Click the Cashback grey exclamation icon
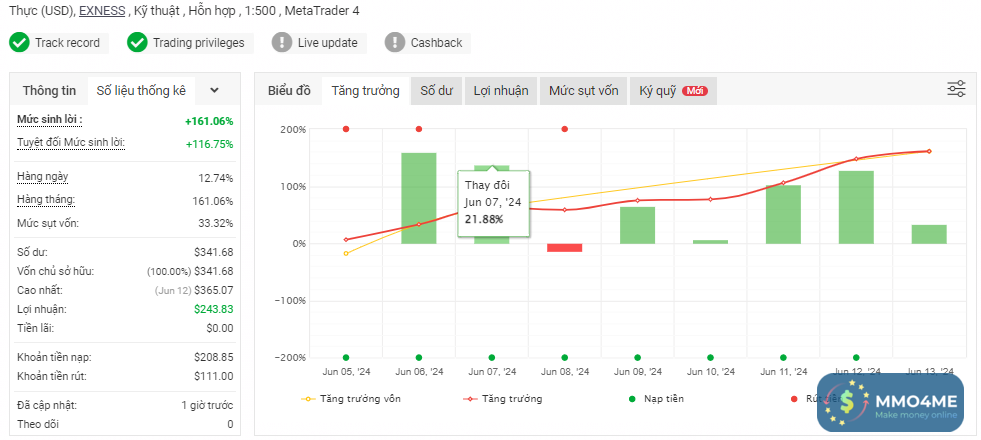981x440 pixels. pos(395,43)
